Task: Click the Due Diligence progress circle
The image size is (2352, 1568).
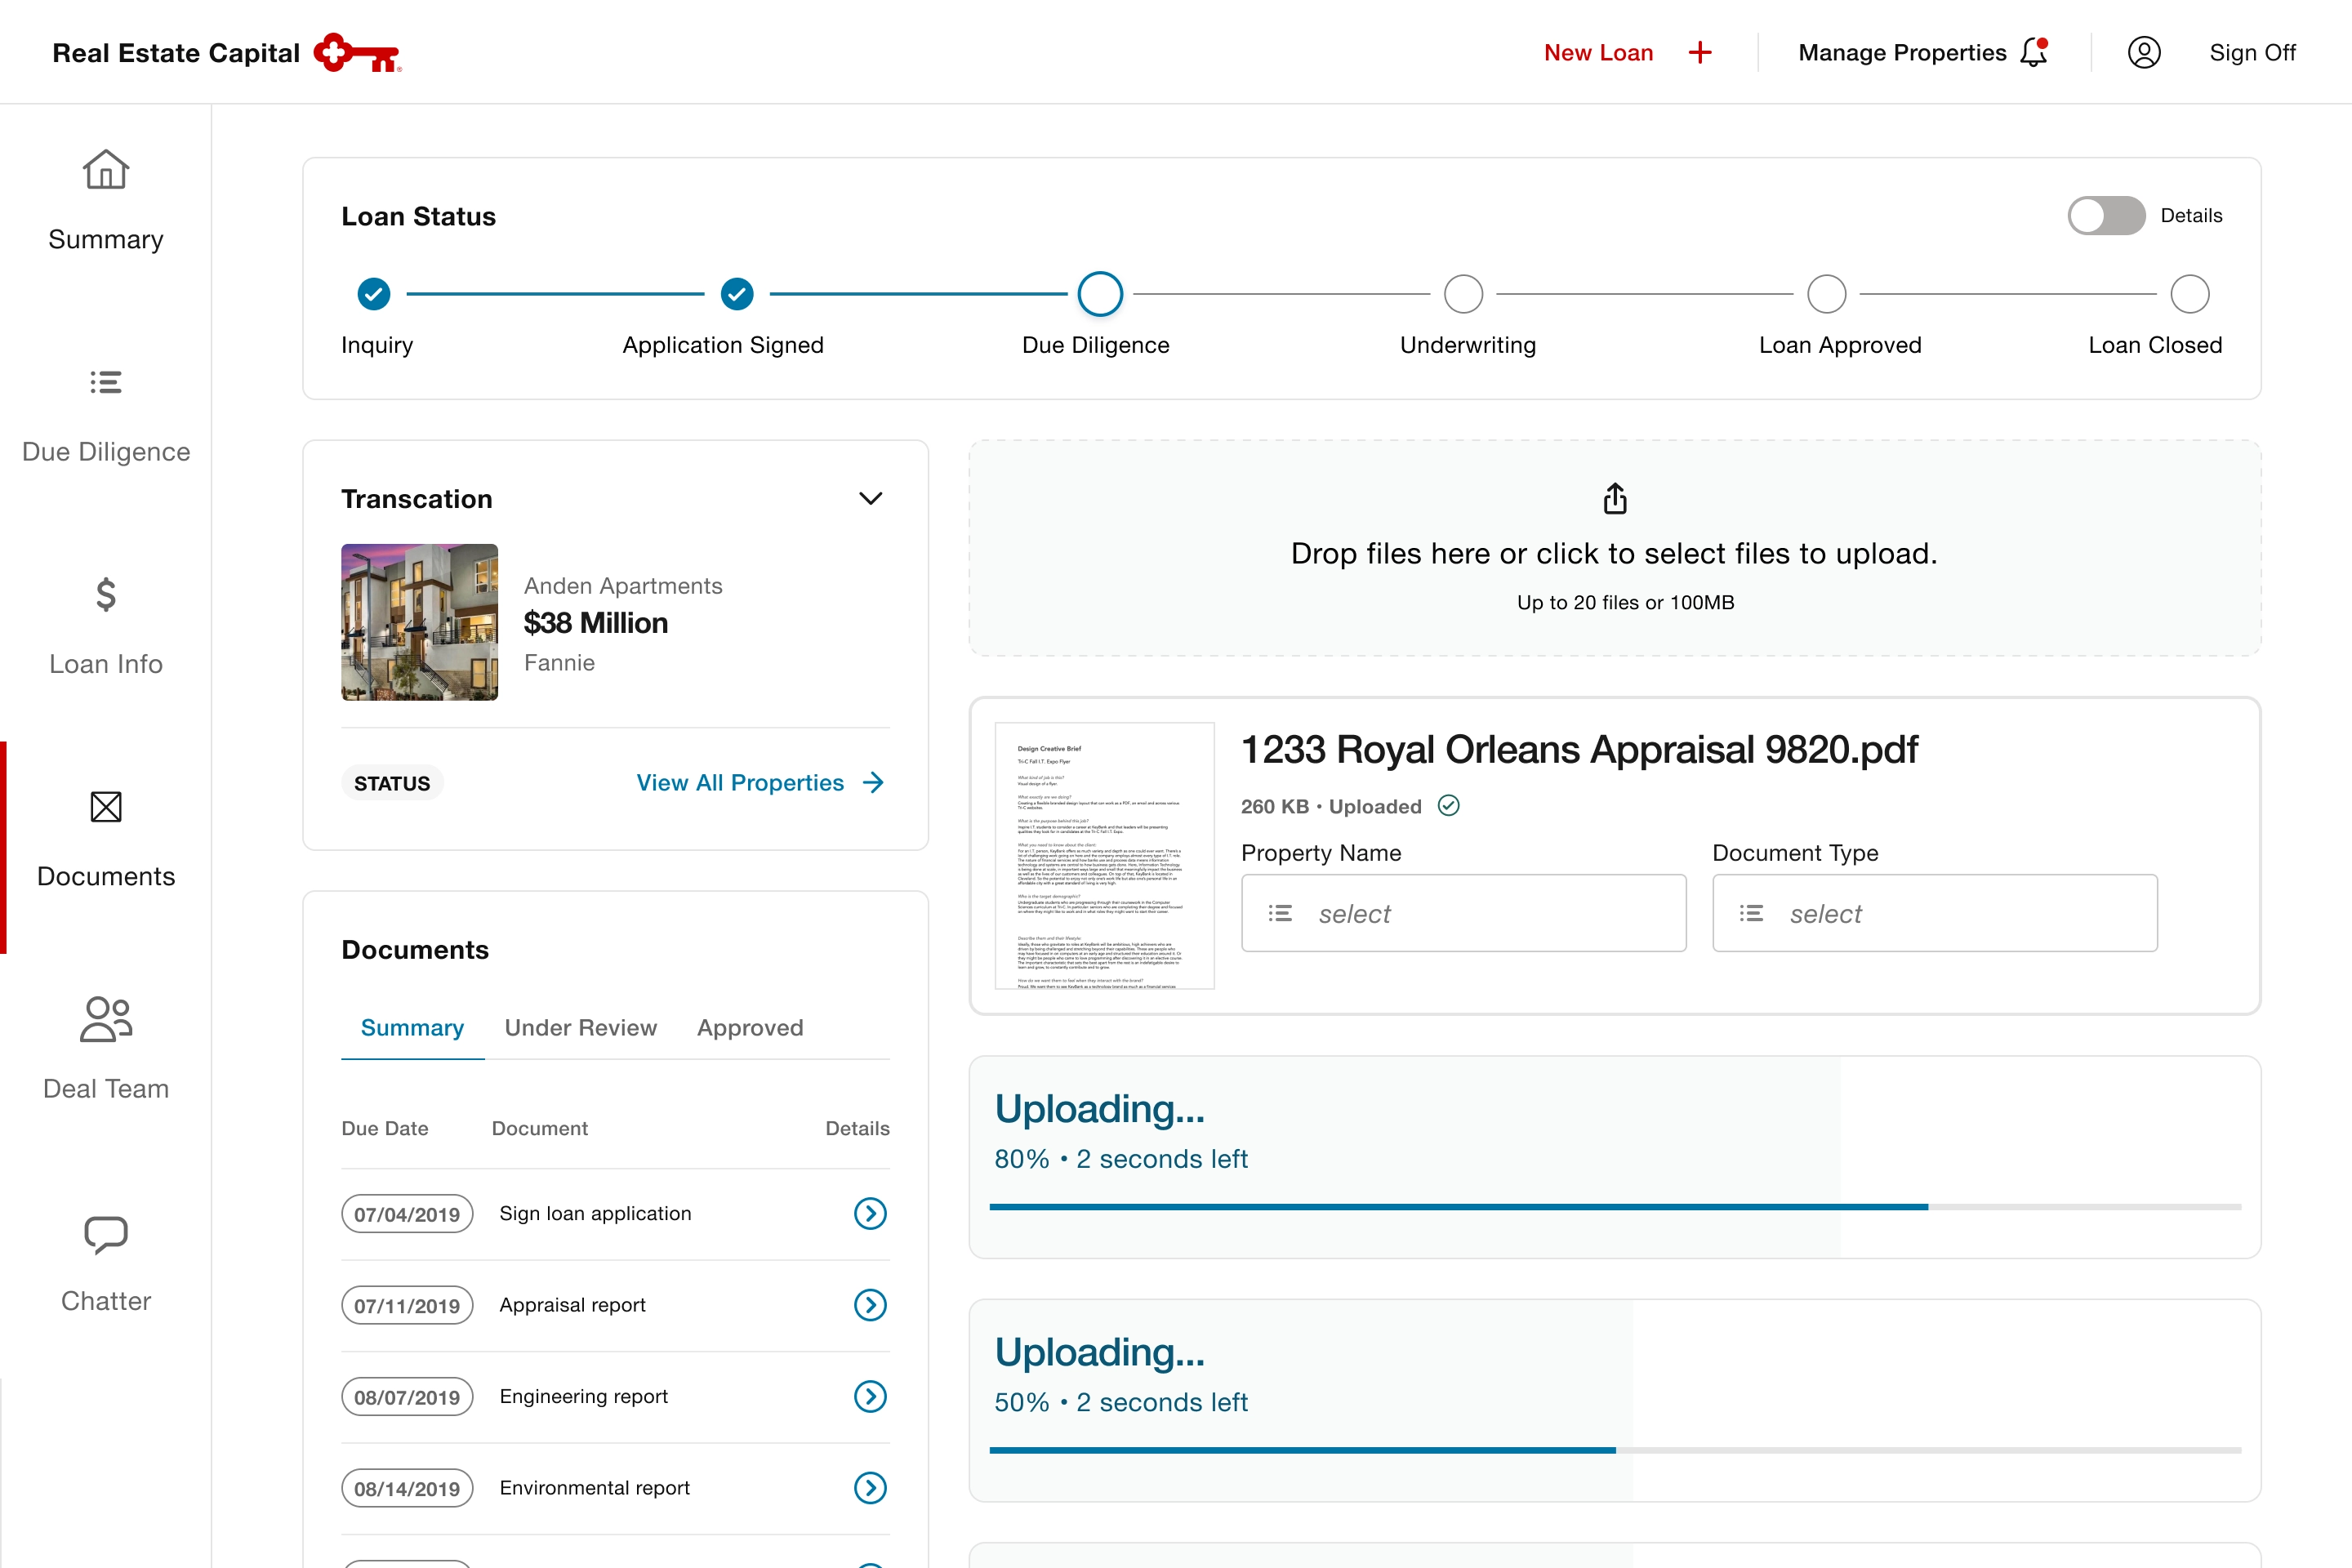Action: coord(1100,294)
